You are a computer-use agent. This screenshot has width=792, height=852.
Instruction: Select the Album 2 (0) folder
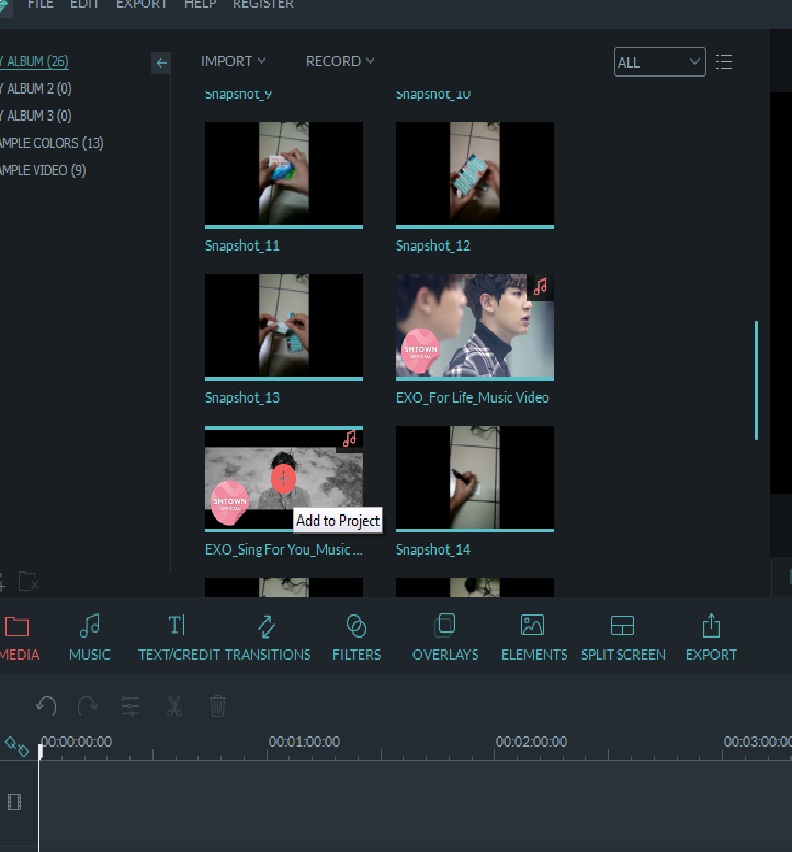[x=36, y=89]
